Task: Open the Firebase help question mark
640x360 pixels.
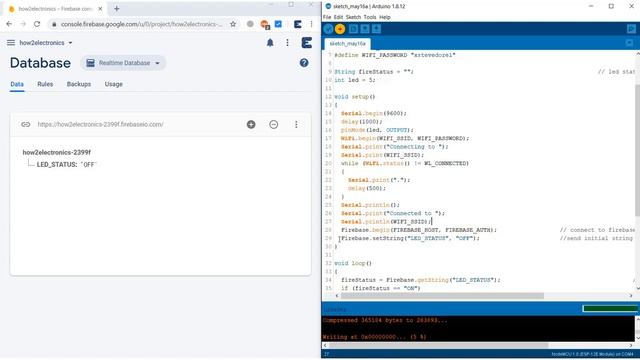Action: pos(304,63)
